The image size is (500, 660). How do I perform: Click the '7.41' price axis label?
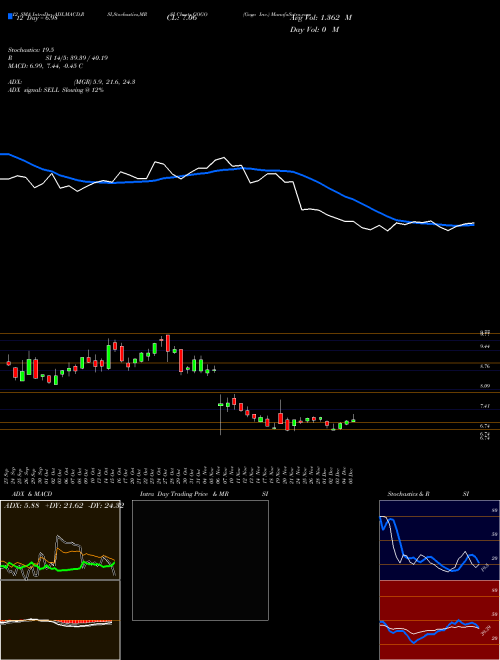tap(485, 406)
